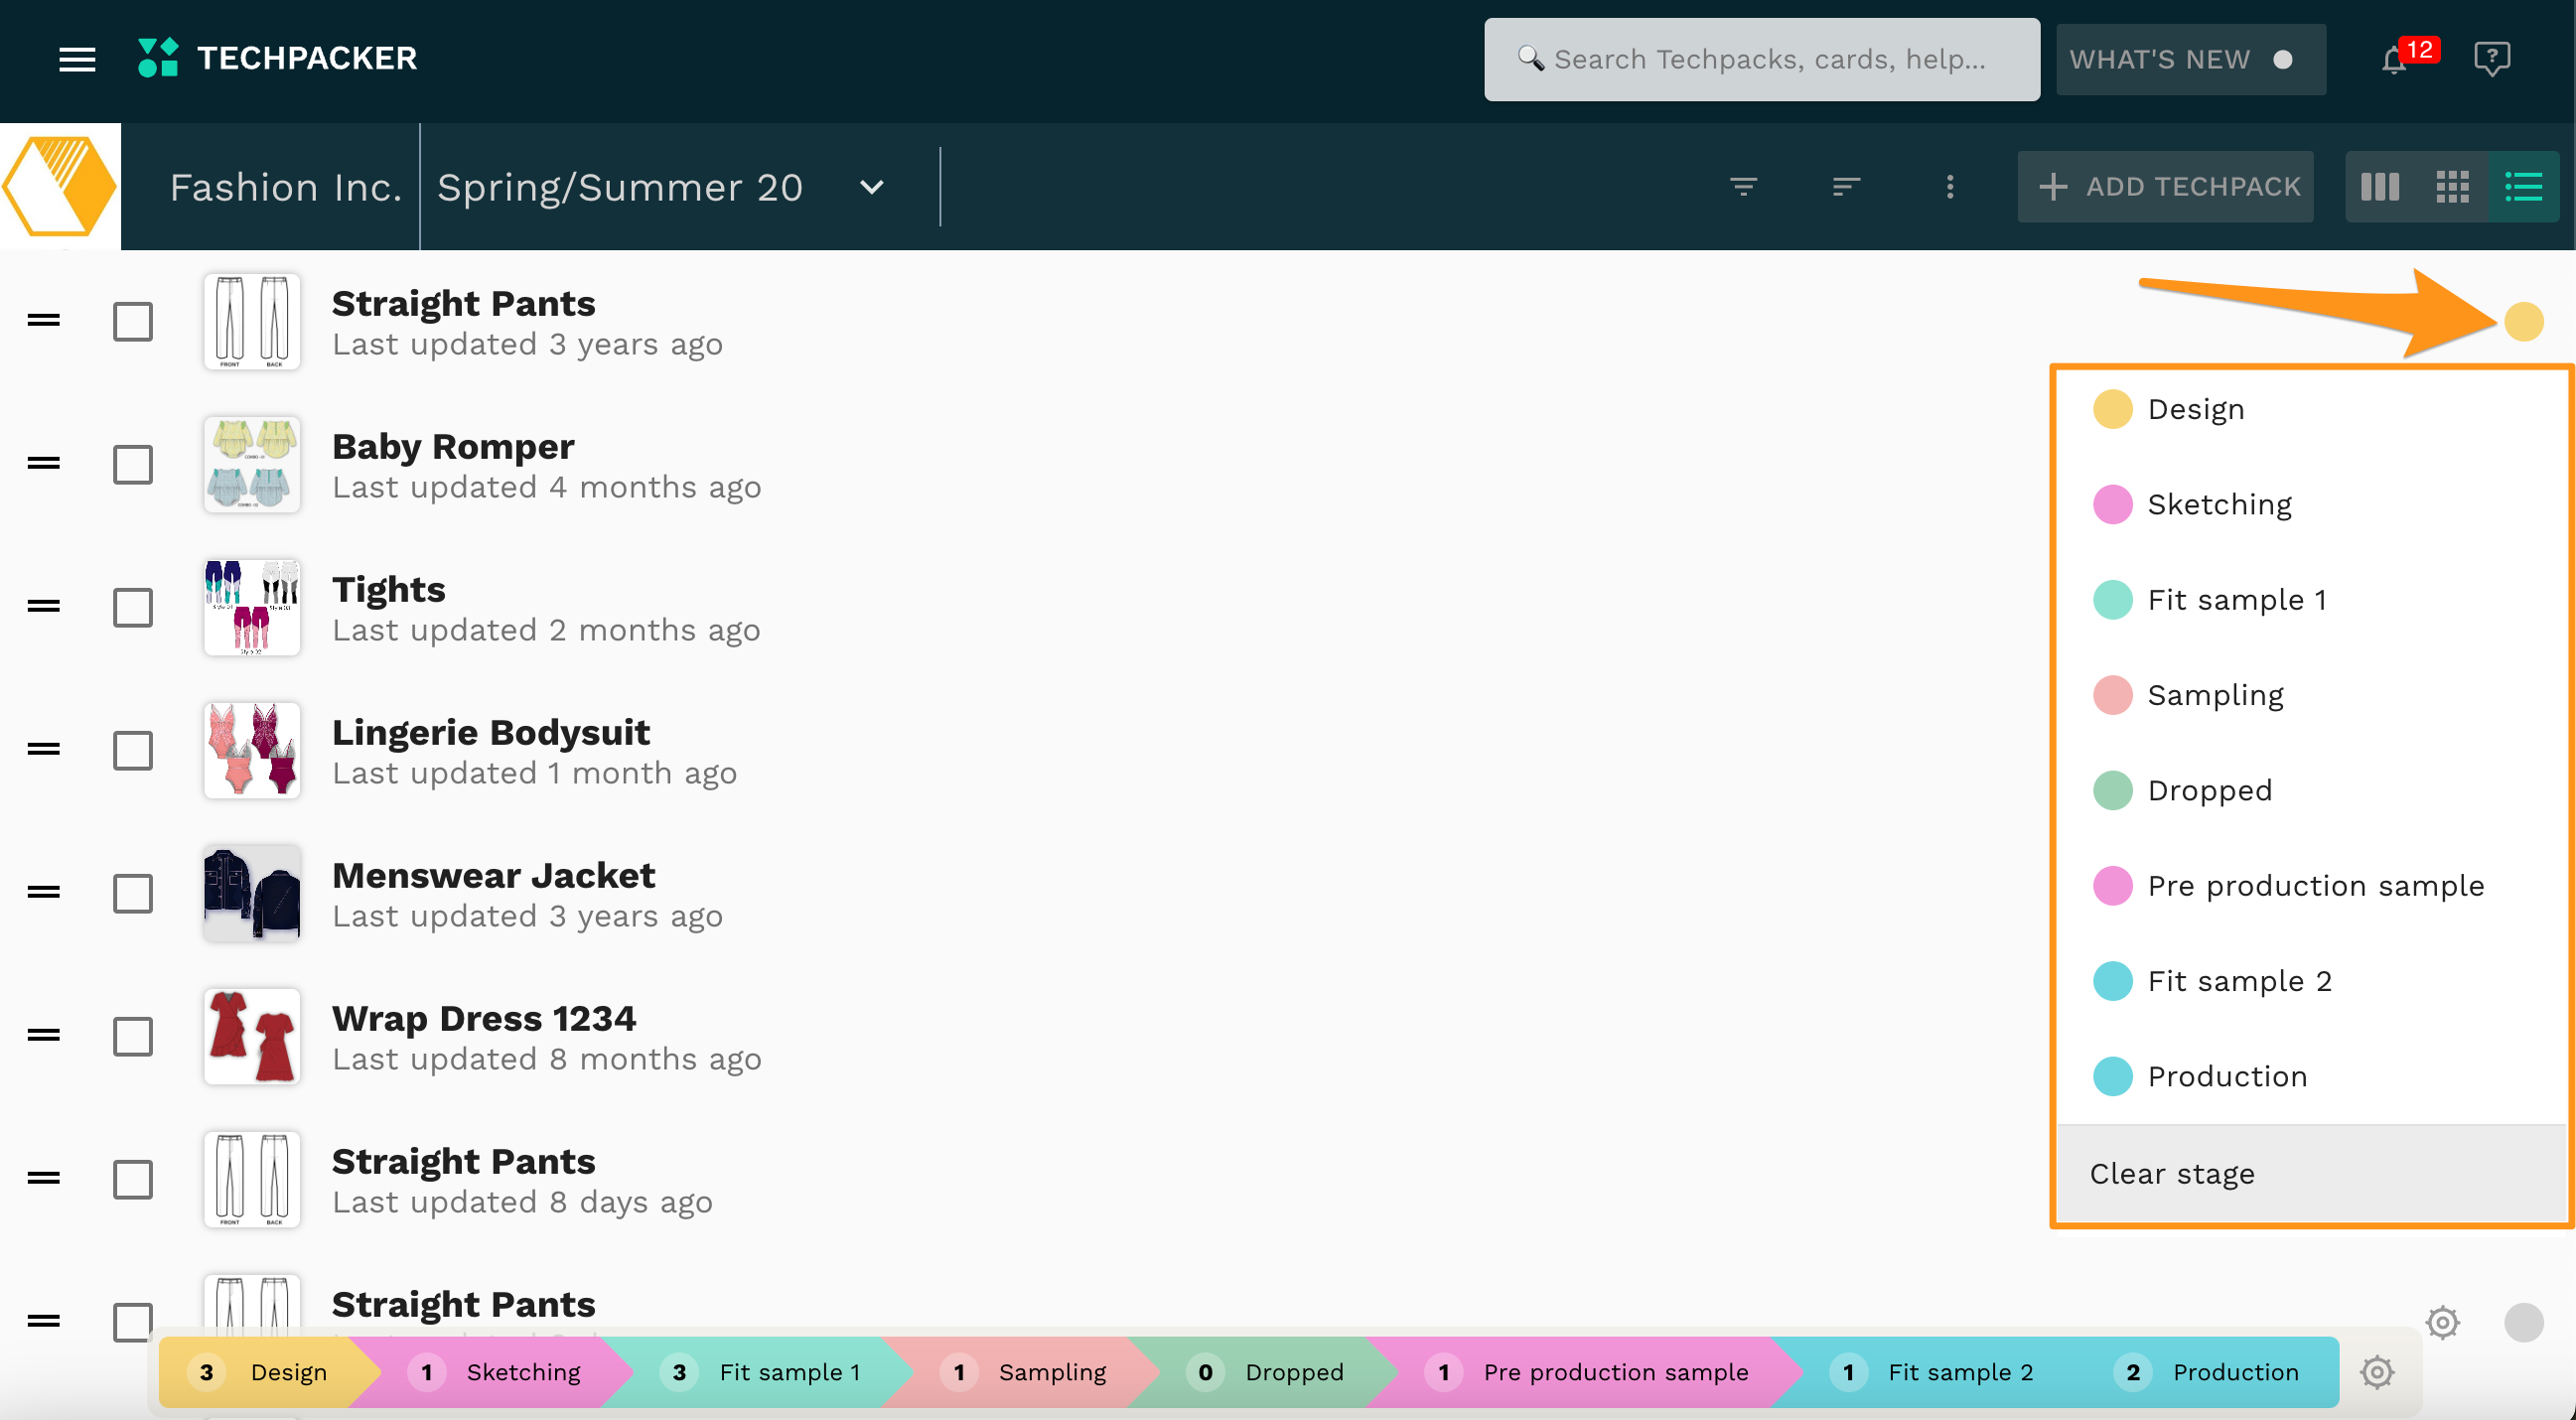2576x1420 pixels.
Task: Check the Baby Romper checkbox
Action: pyautogui.click(x=133, y=465)
